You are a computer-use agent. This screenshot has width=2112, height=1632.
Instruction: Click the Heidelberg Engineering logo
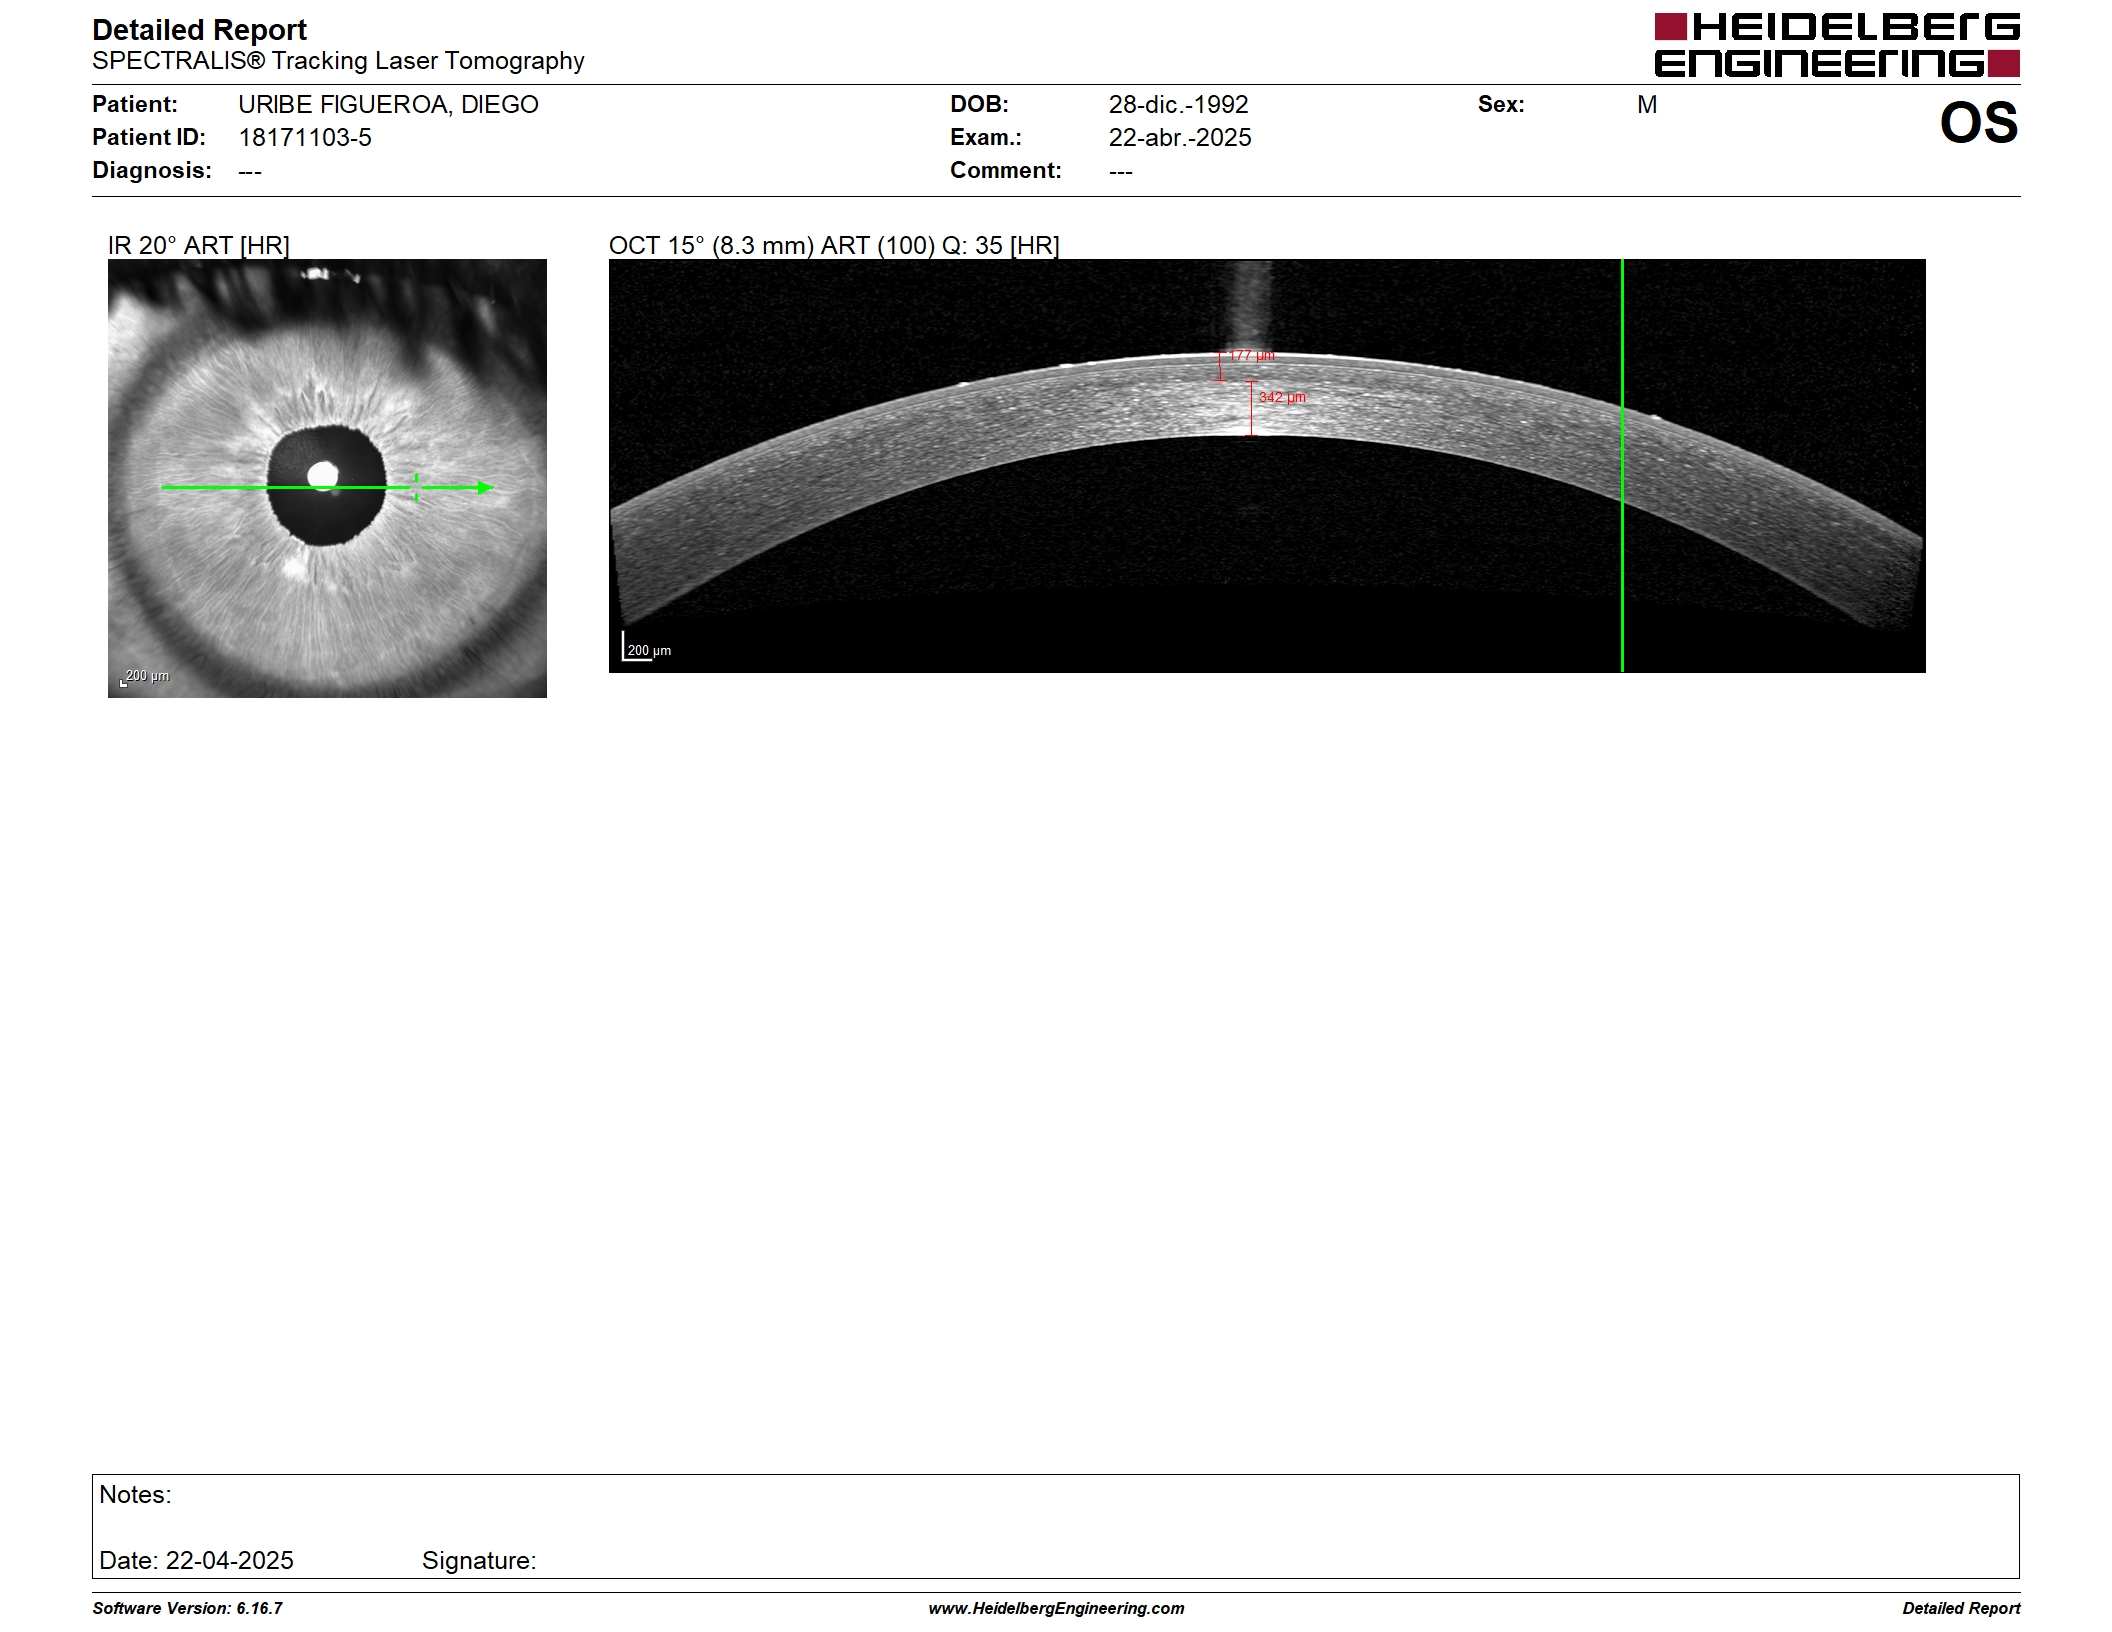point(1837,46)
